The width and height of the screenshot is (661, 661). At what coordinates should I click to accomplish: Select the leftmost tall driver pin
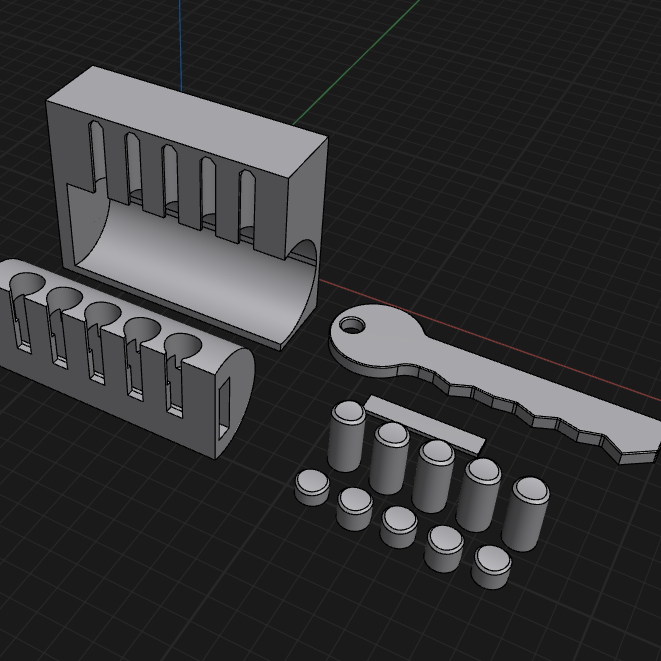point(347,436)
